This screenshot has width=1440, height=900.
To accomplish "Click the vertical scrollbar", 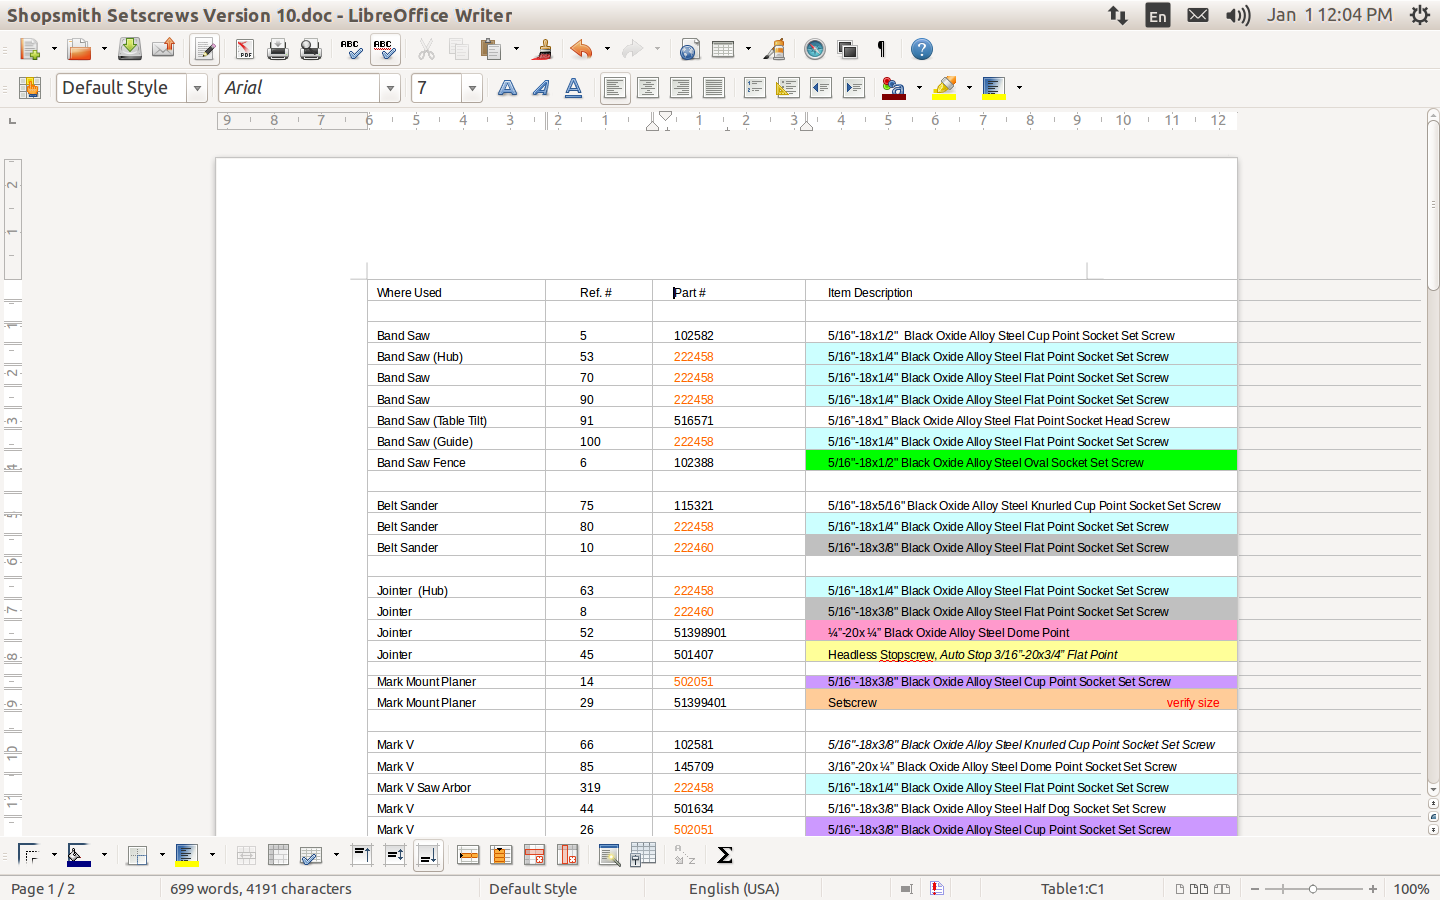I will pos(1432,450).
